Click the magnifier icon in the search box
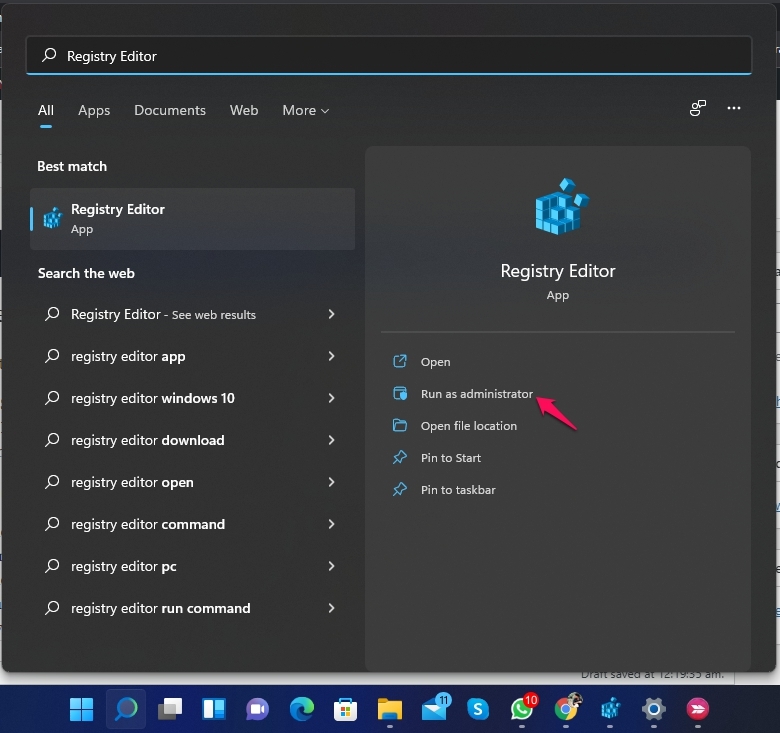This screenshot has width=780, height=733. tap(49, 55)
